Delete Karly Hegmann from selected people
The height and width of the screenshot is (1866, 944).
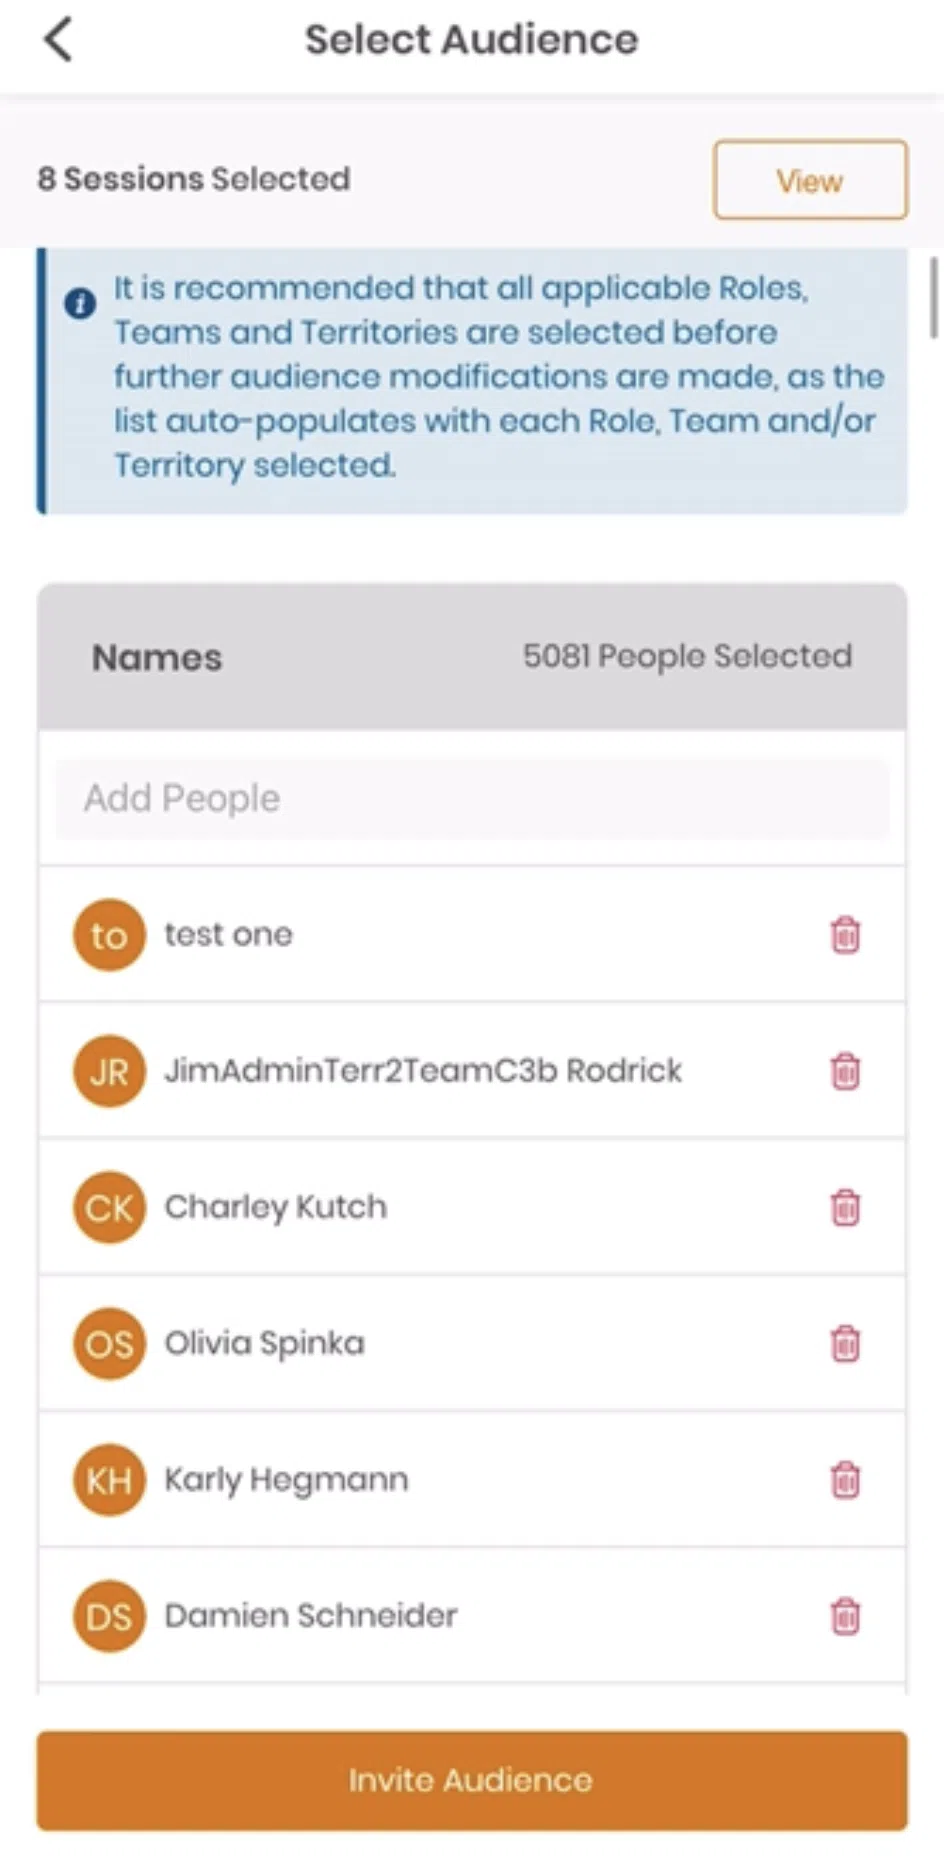[845, 1479]
